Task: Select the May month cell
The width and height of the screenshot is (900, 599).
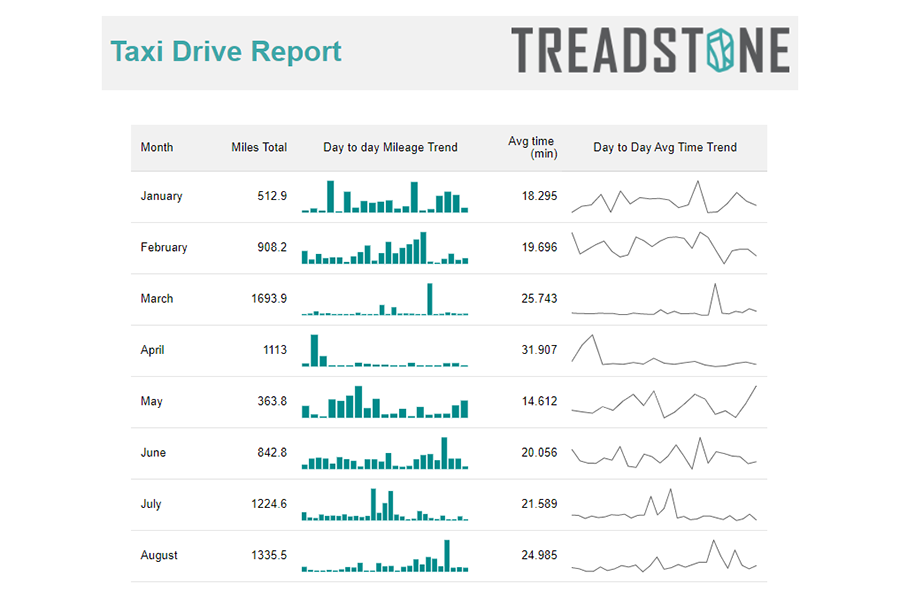Action: coord(152,401)
